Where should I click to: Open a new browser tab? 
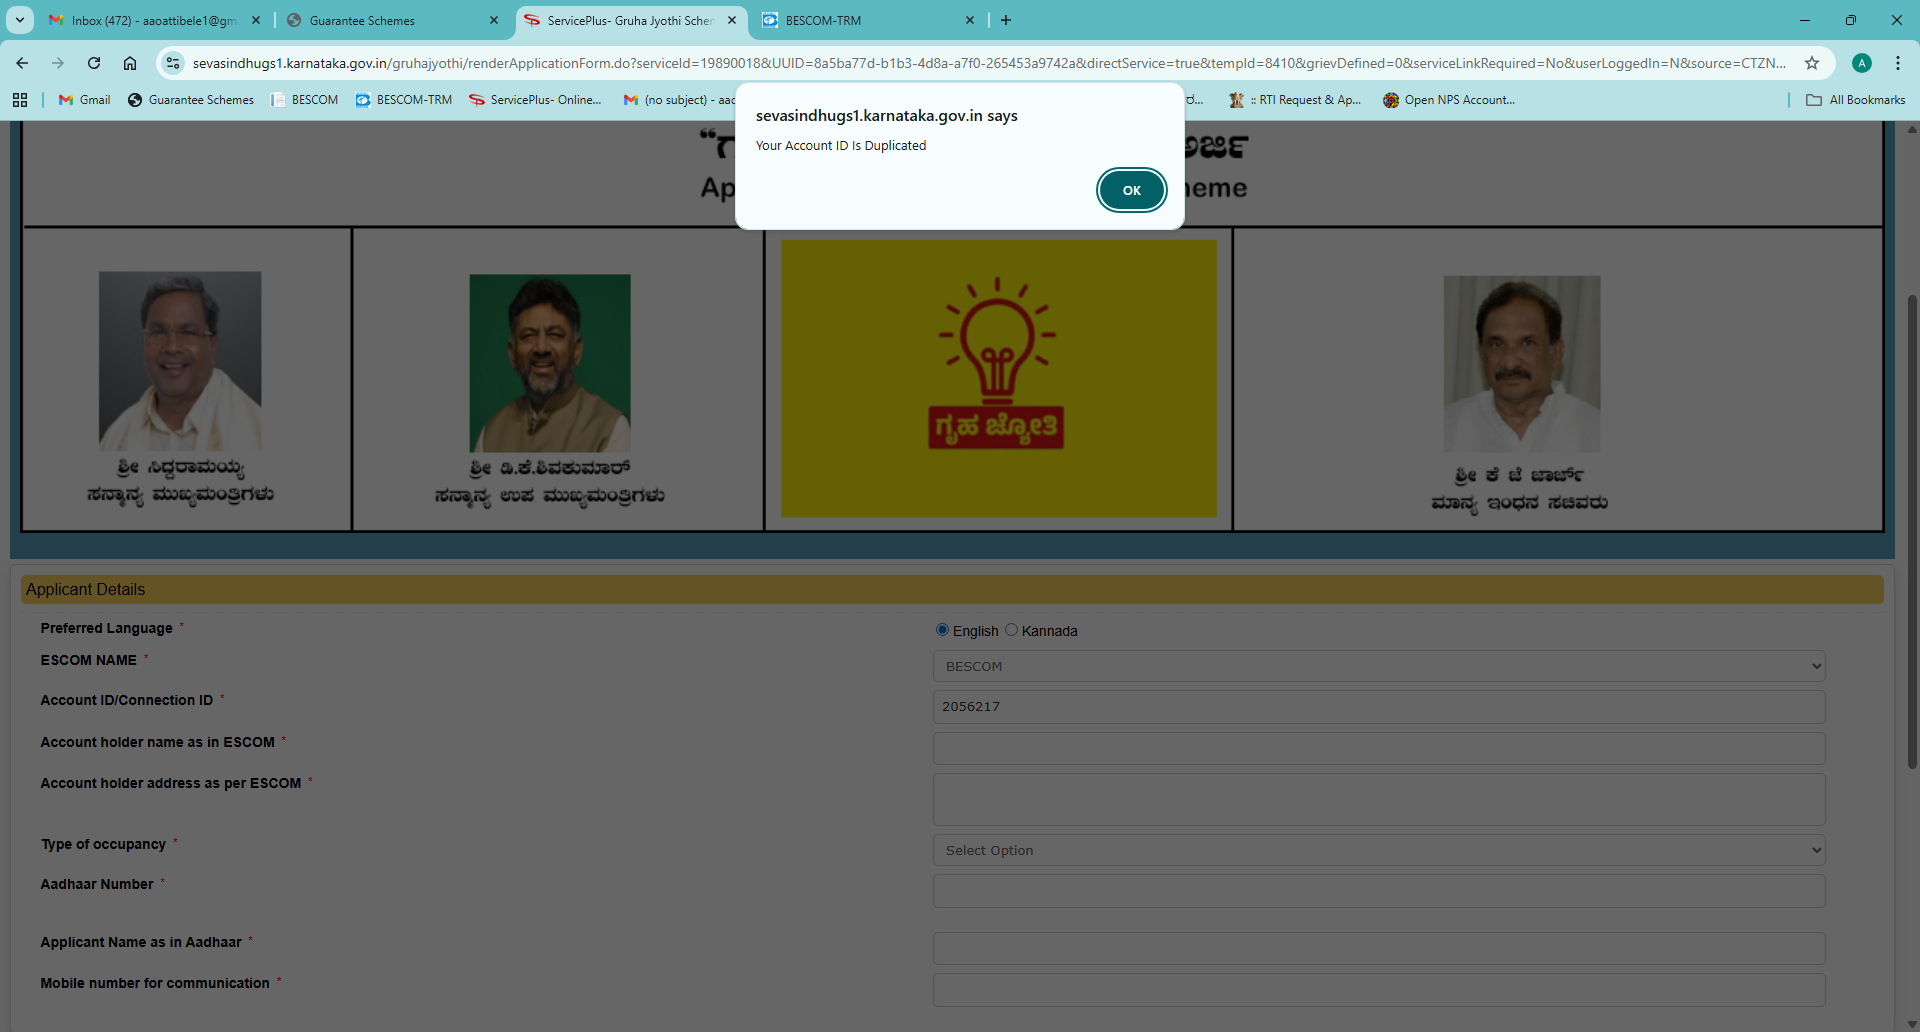click(1006, 20)
